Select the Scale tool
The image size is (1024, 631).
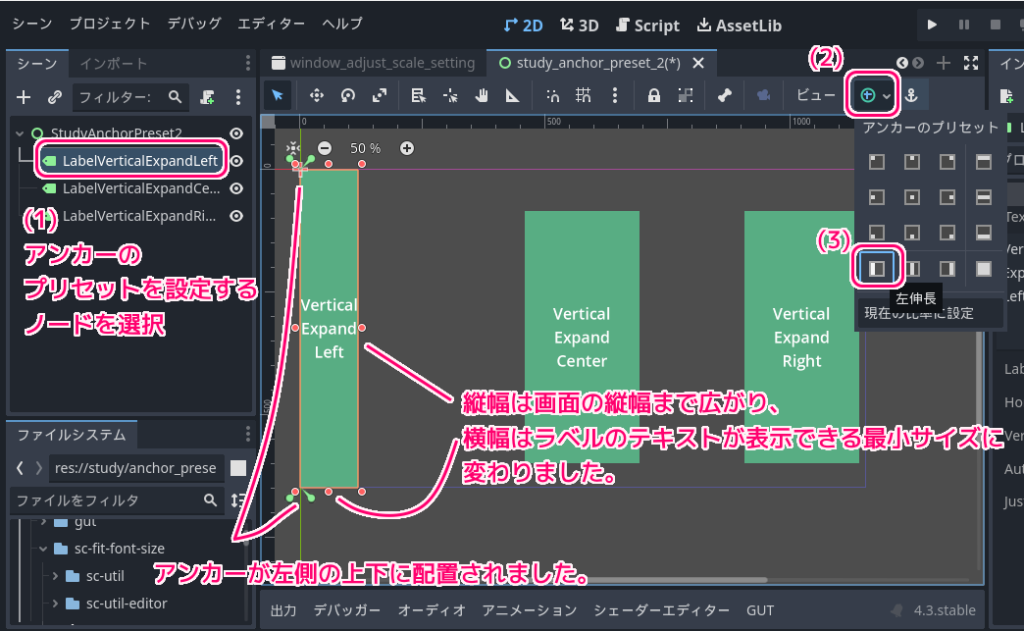pos(378,96)
